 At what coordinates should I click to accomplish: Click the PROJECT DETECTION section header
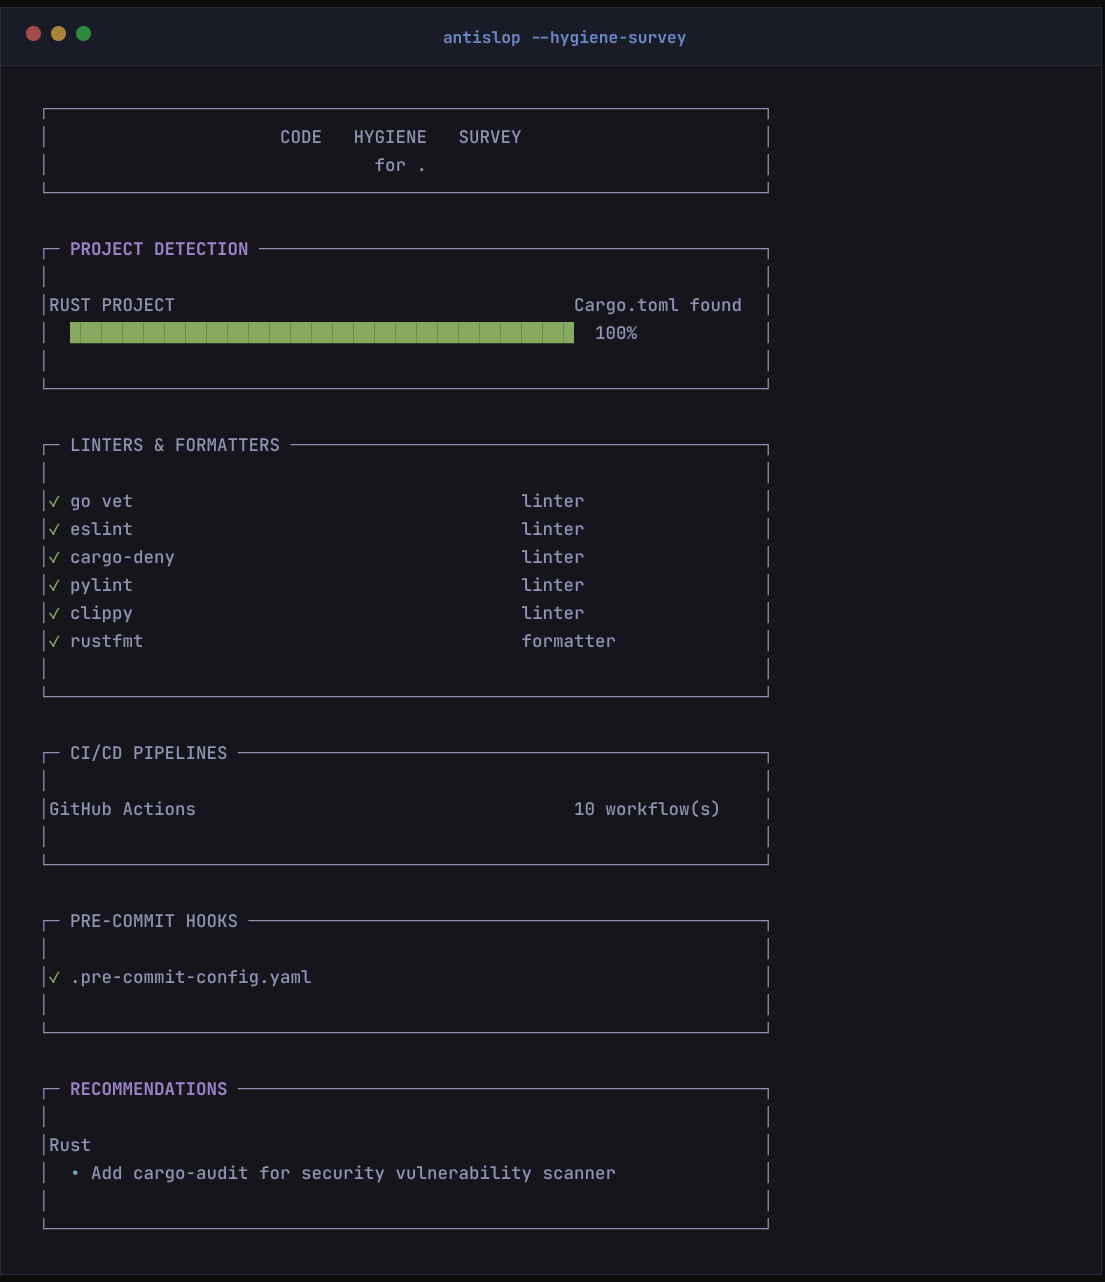tap(159, 249)
